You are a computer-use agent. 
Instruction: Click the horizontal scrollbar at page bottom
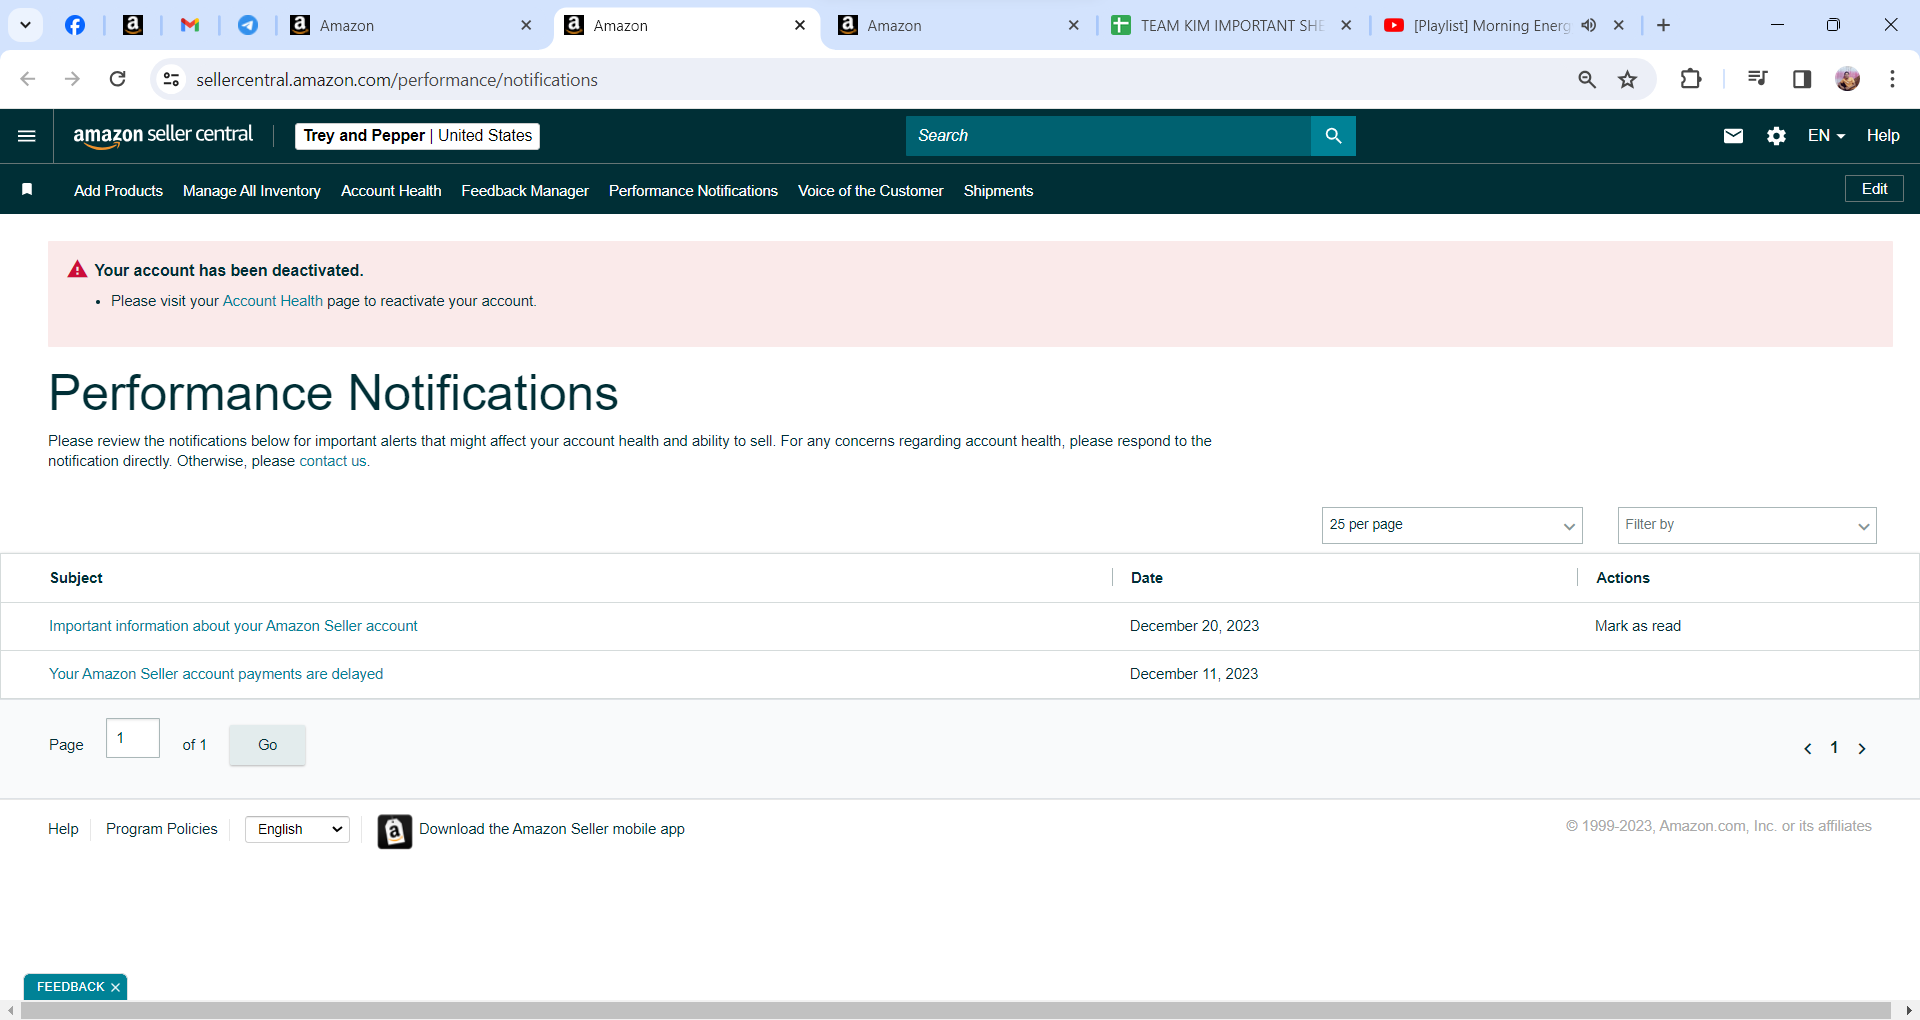[x=955, y=1010]
